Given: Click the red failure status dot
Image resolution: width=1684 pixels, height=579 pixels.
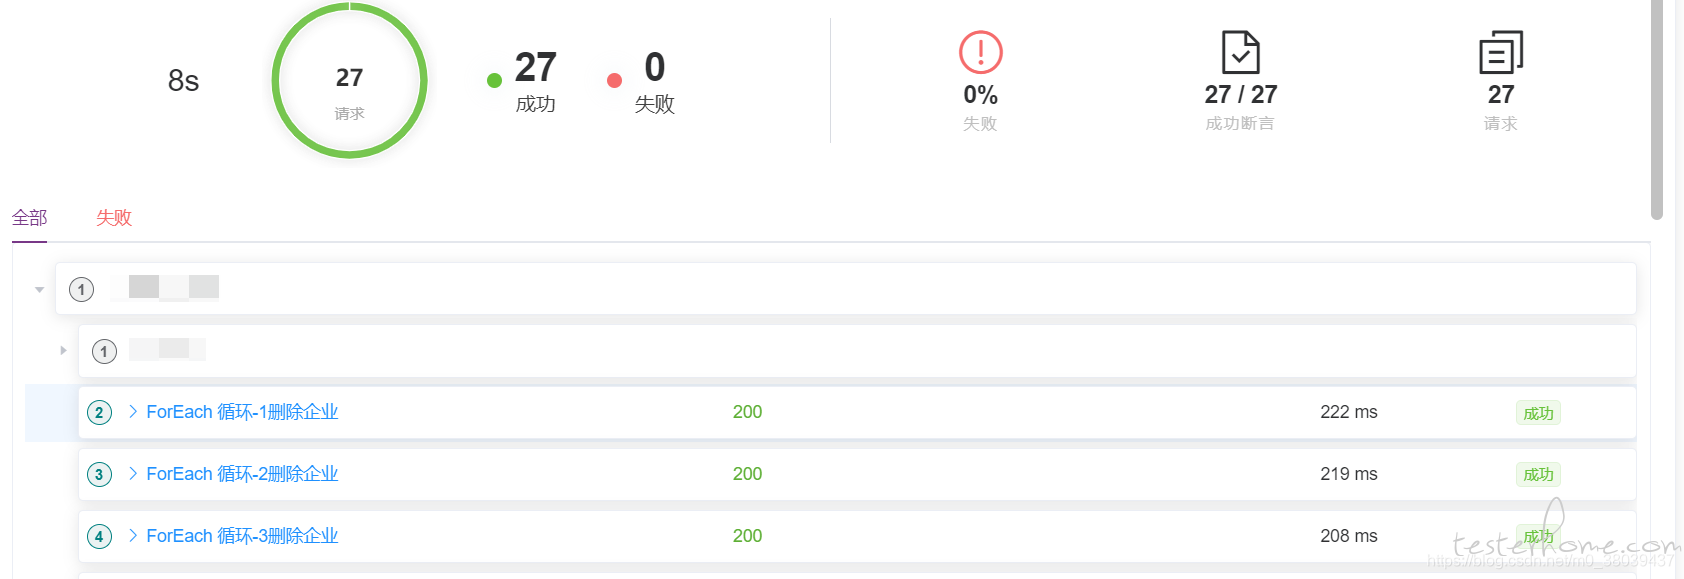Looking at the screenshot, I should coord(614,81).
